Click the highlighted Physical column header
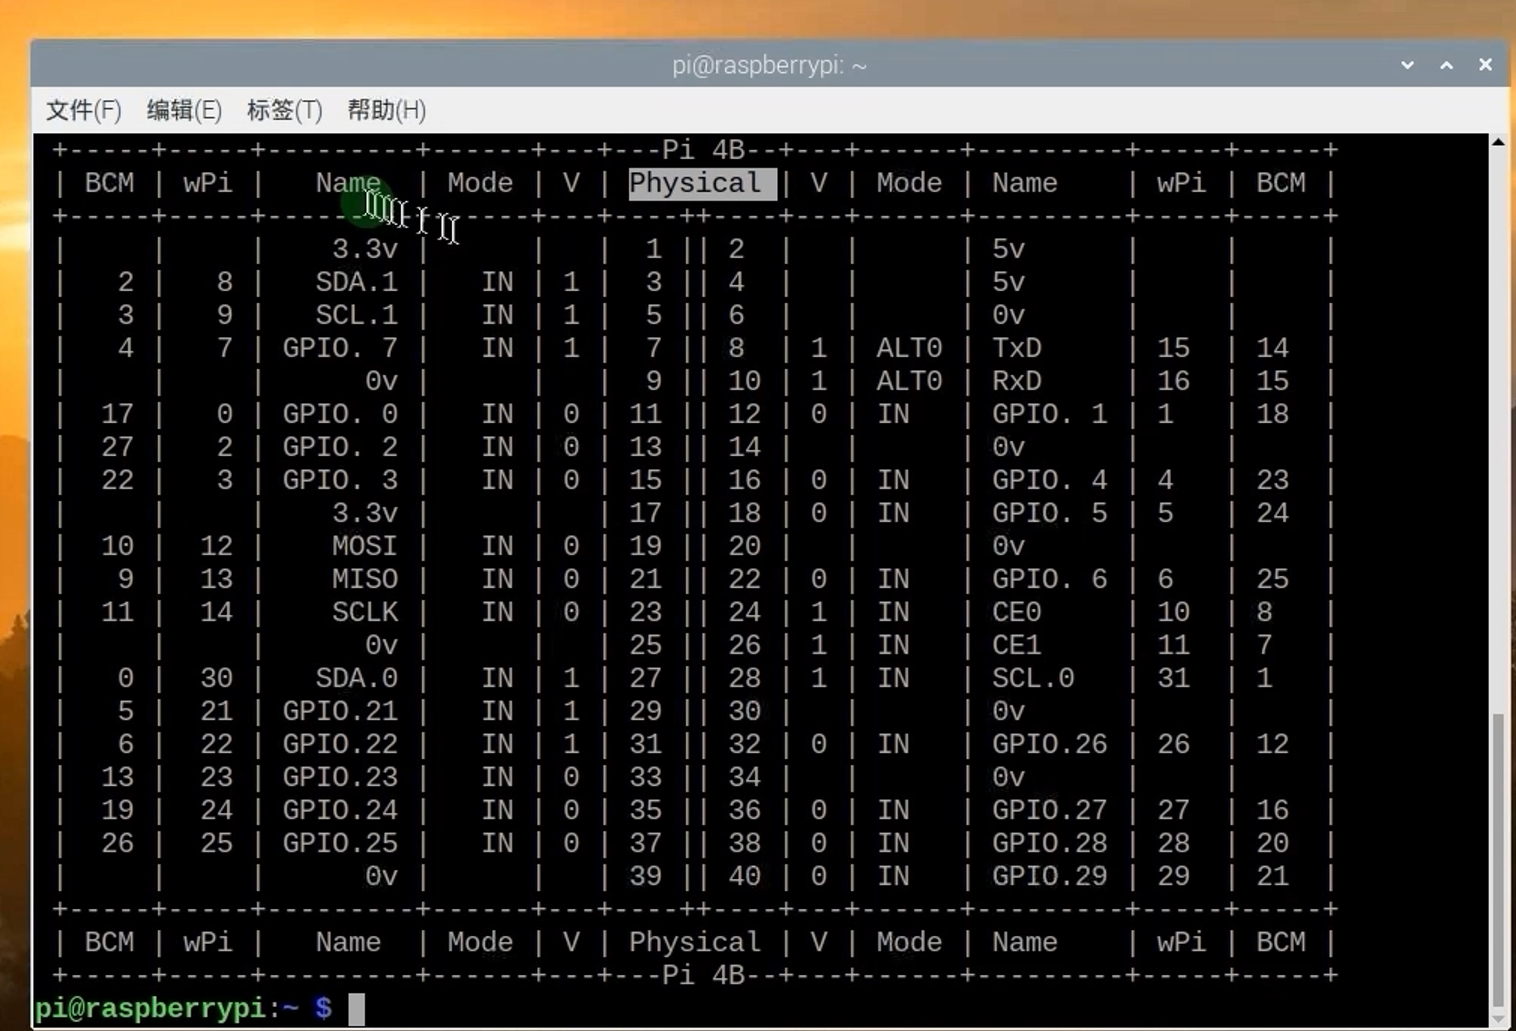The height and width of the screenshot is (1031, 1516). (x=701, y=183)
